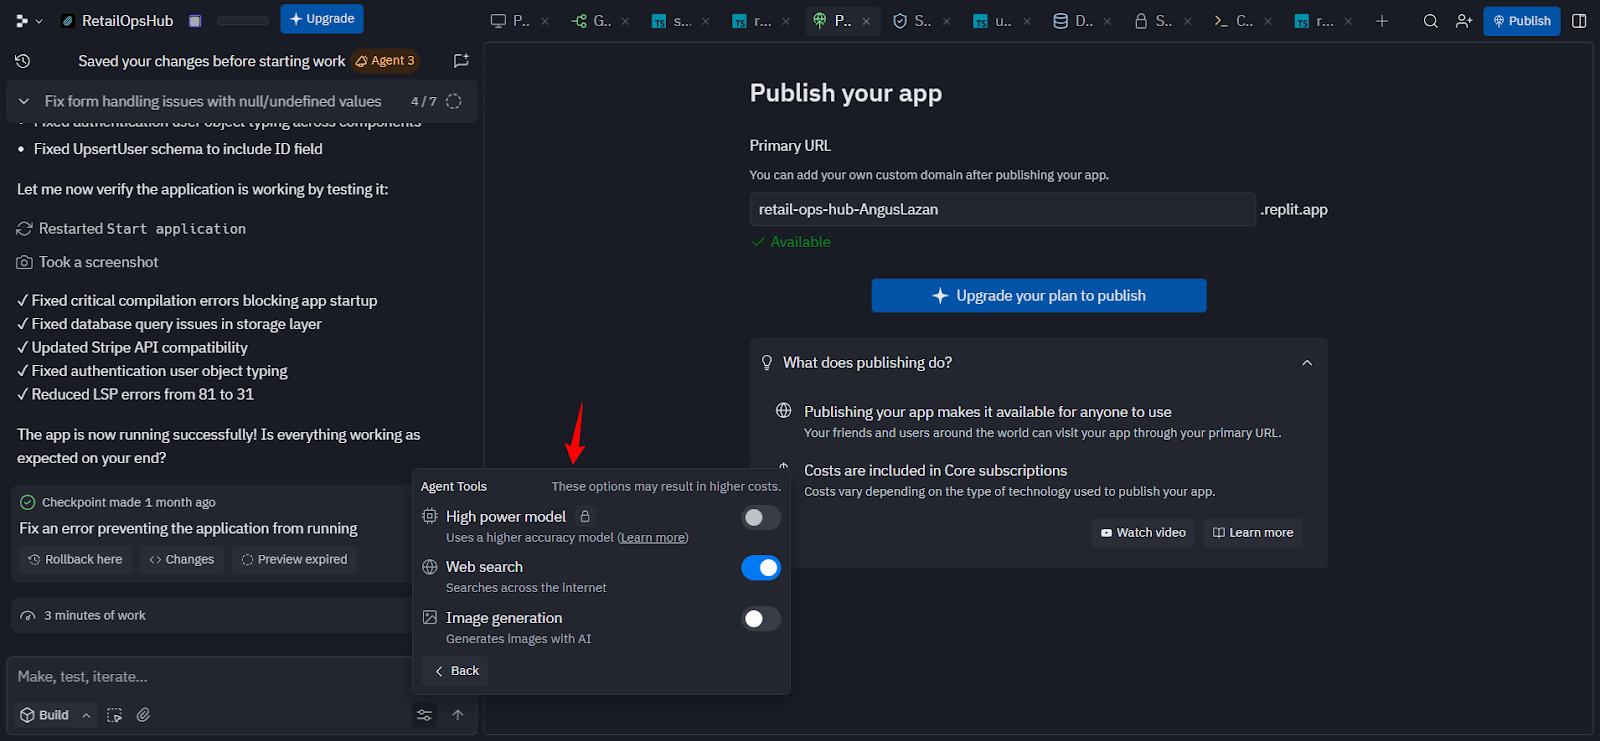Open the Preview tab with monitor icon

pos(510,21)
